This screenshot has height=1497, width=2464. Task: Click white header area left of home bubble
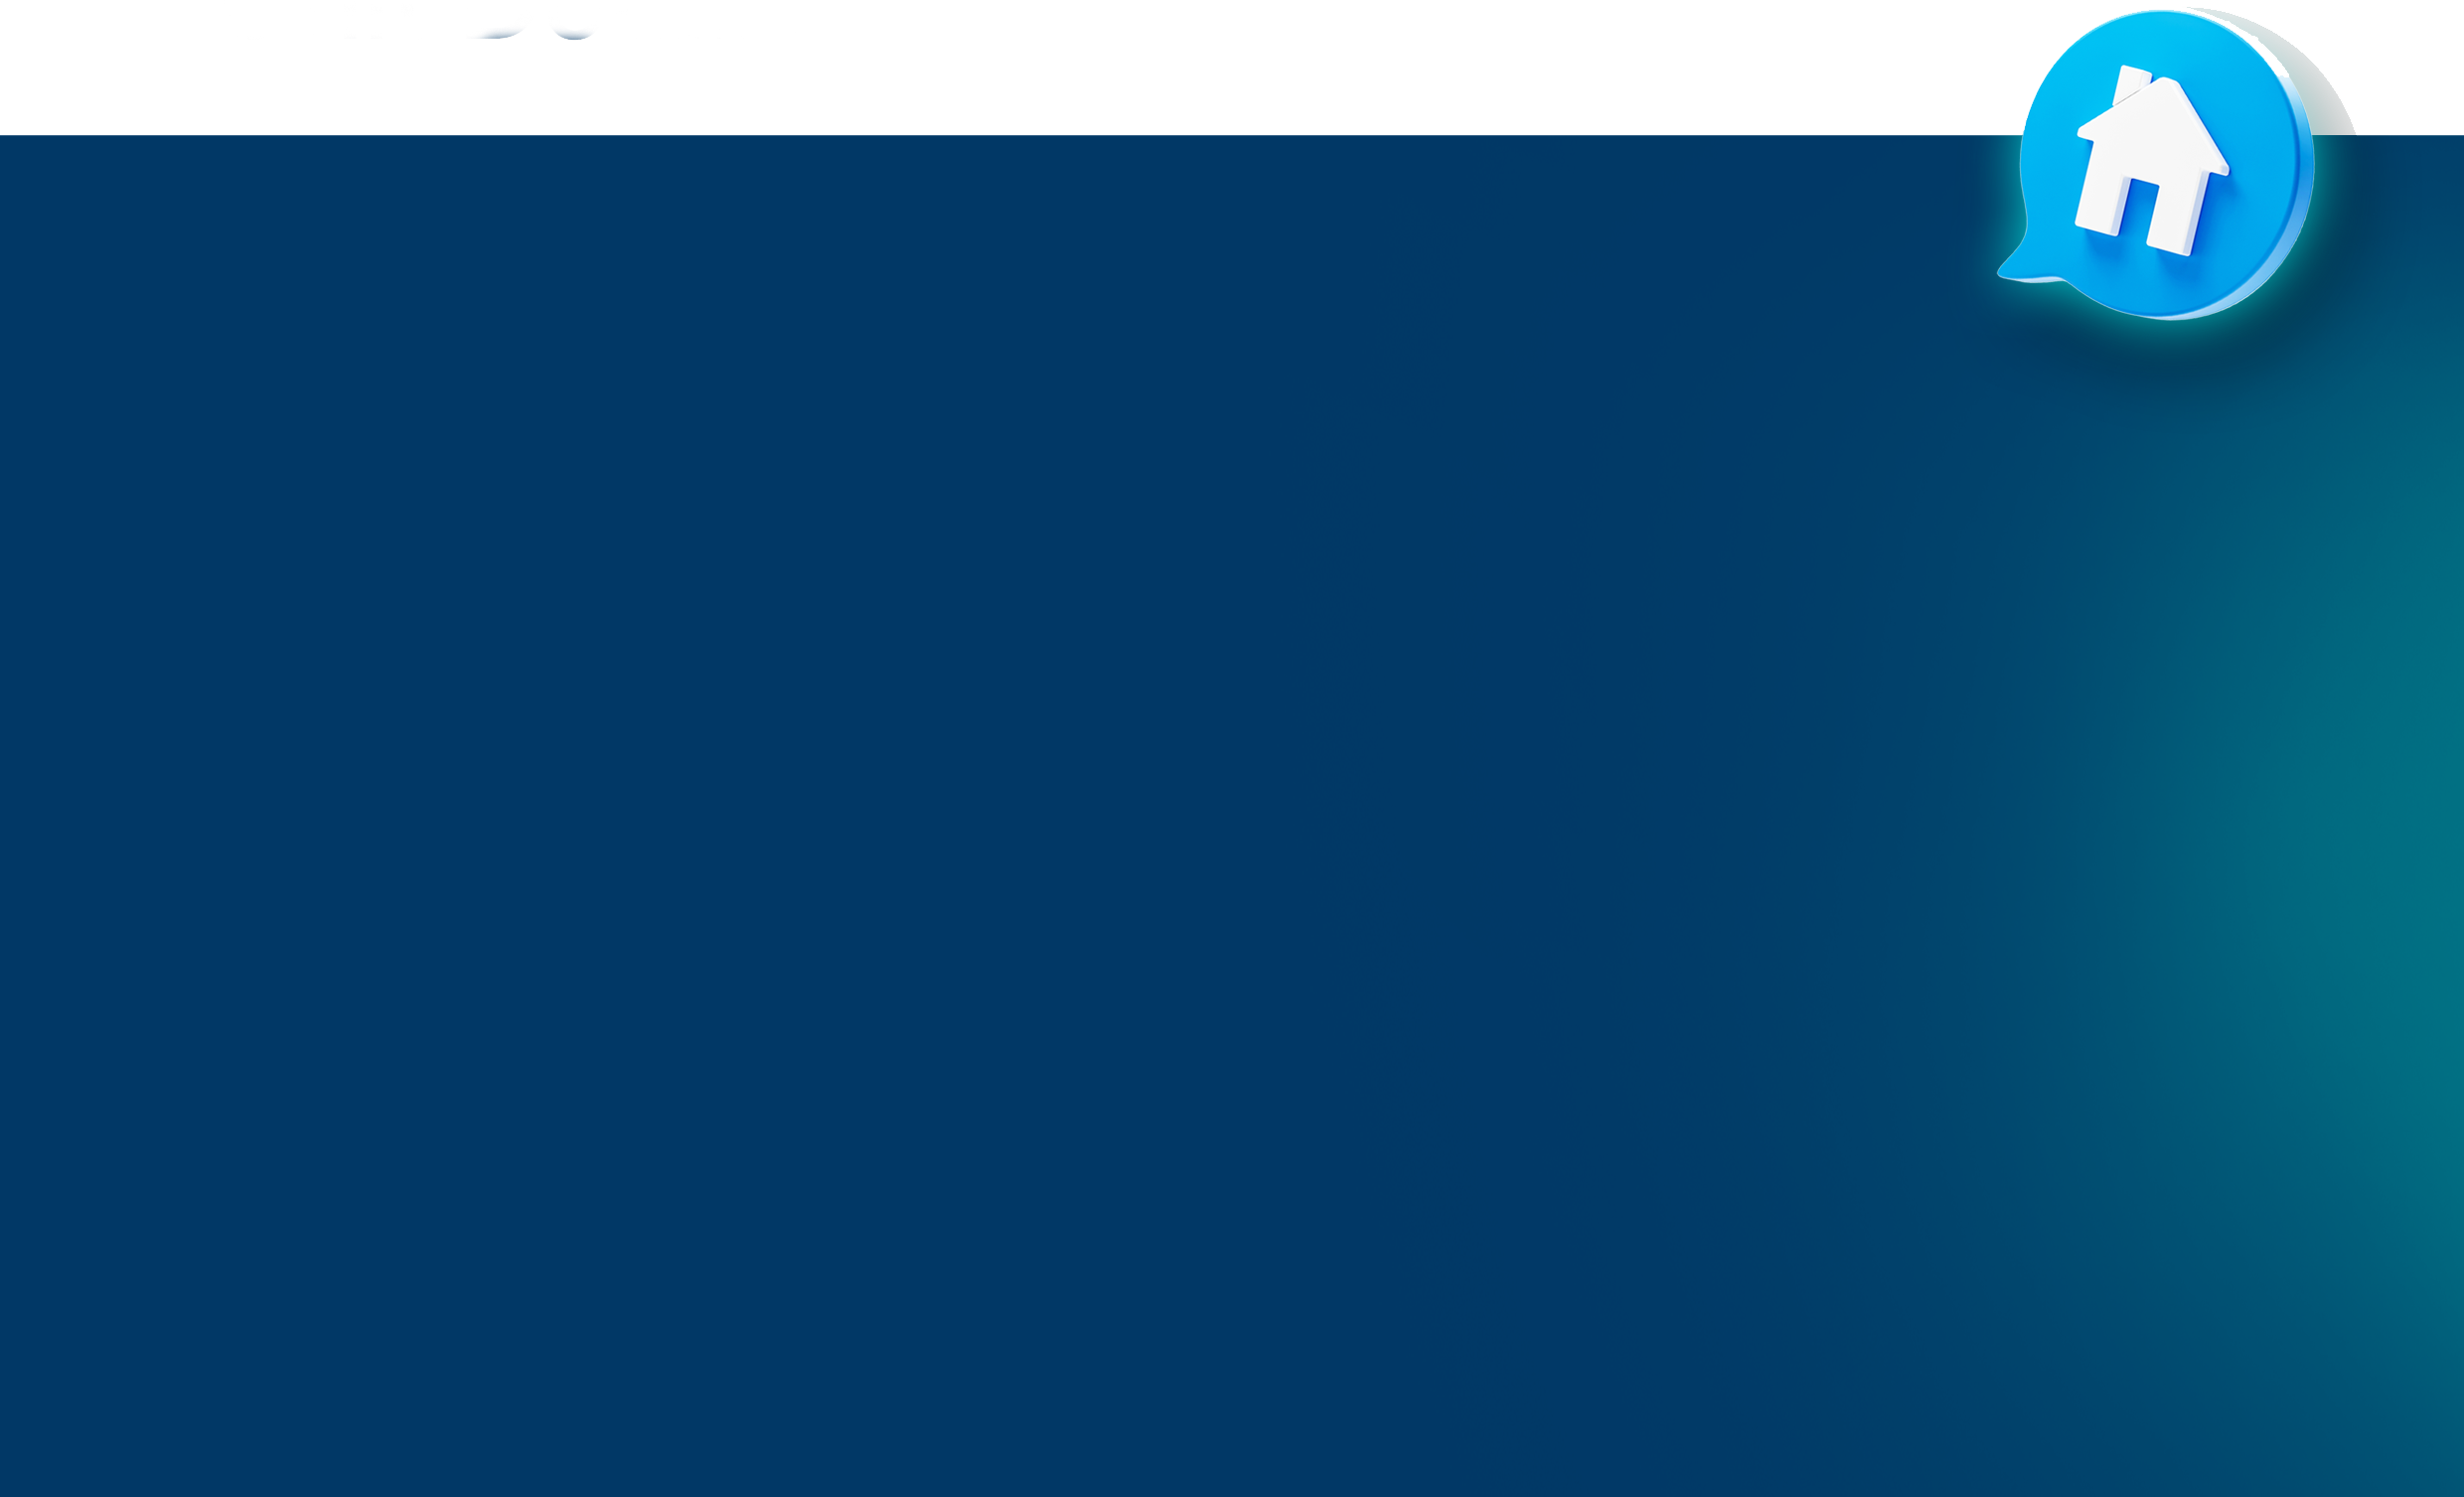[x=1800, y=67]
